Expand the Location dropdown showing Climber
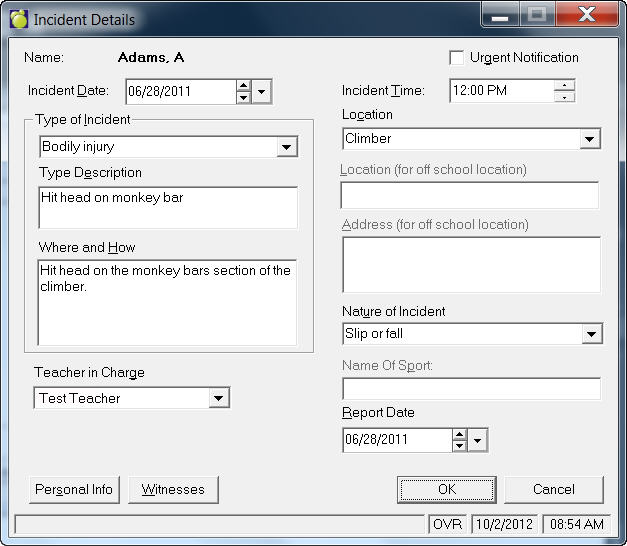This screenshot has width=627, height=546. 589,139
